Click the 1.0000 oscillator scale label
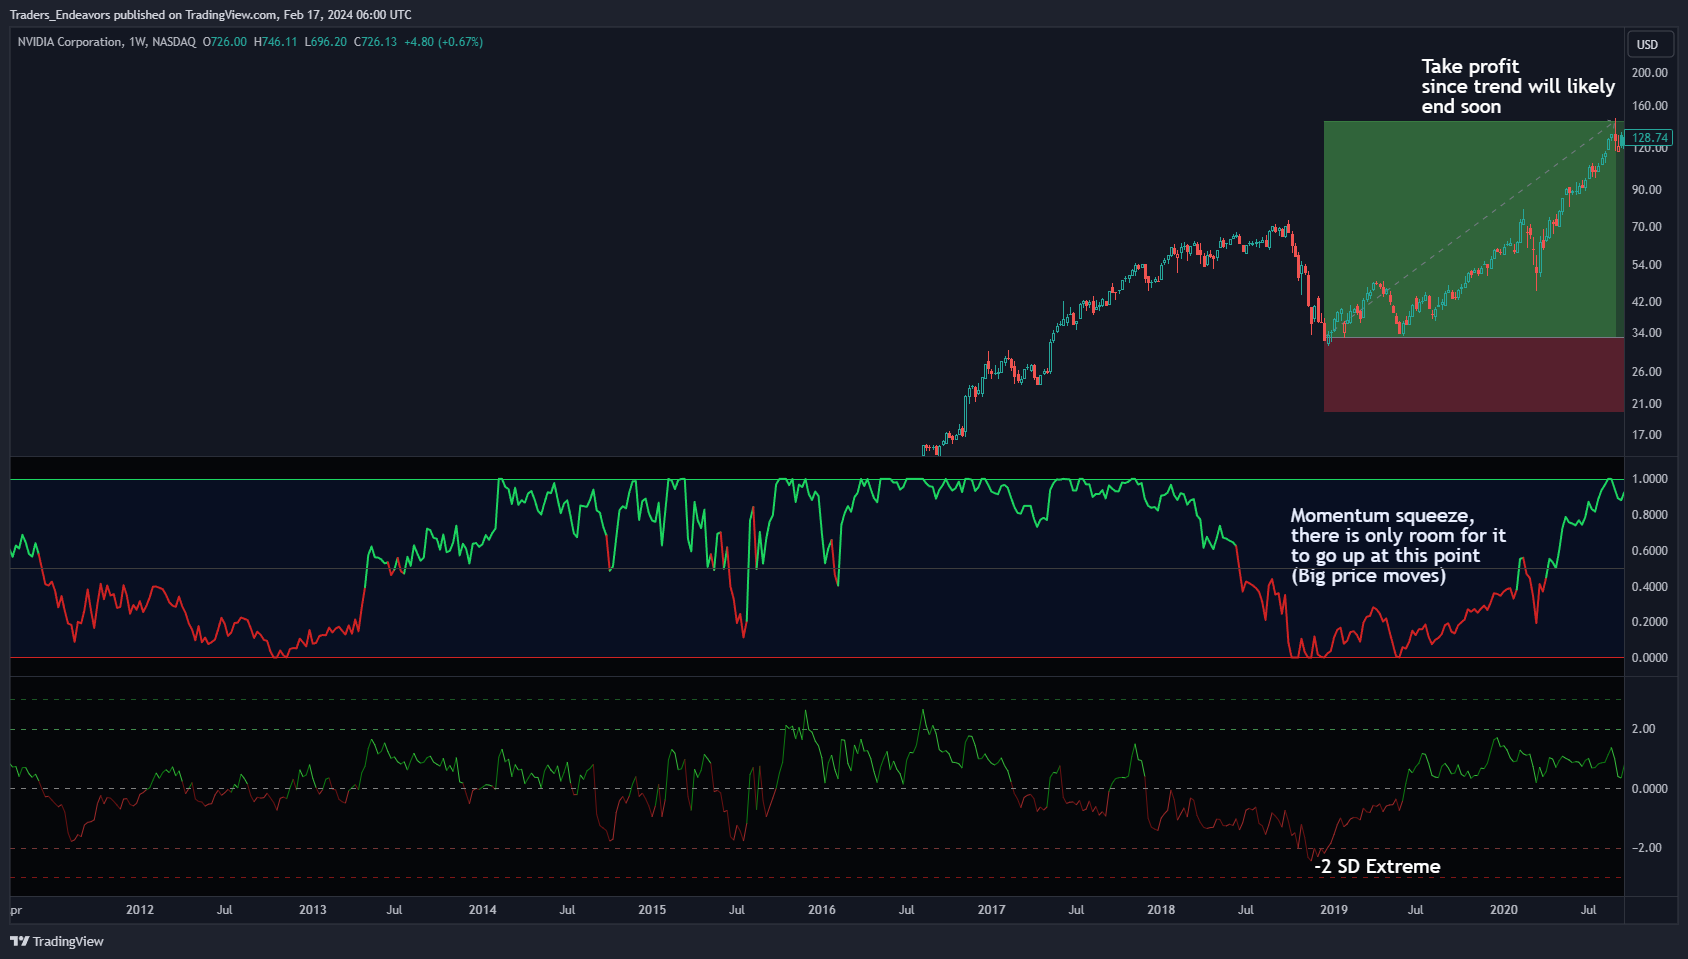Image resolution: width=1688 pixels, height=959 pixels. click(1650, 479)
